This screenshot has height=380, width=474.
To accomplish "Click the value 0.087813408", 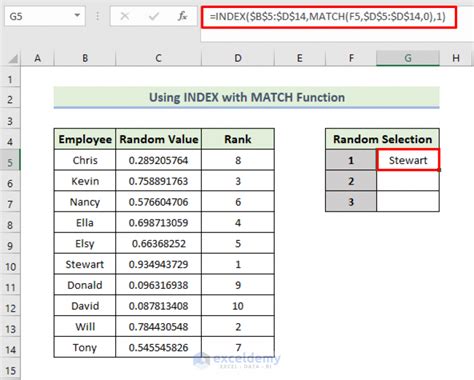I will click(159, 306).
